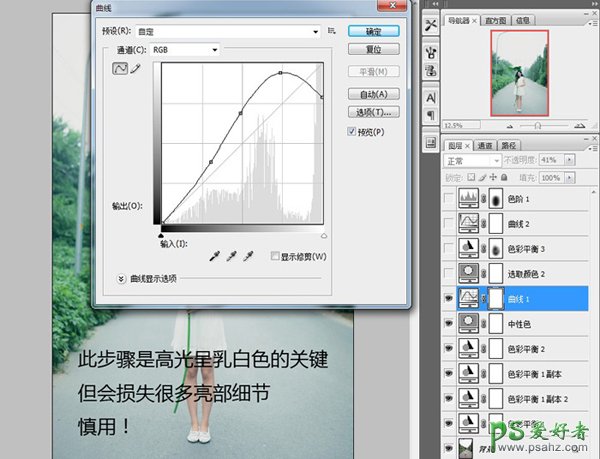Toggle the 预览(P) preview checkbox
The height and width of the screenshot is (459, 600).
[x=352, y=132]
